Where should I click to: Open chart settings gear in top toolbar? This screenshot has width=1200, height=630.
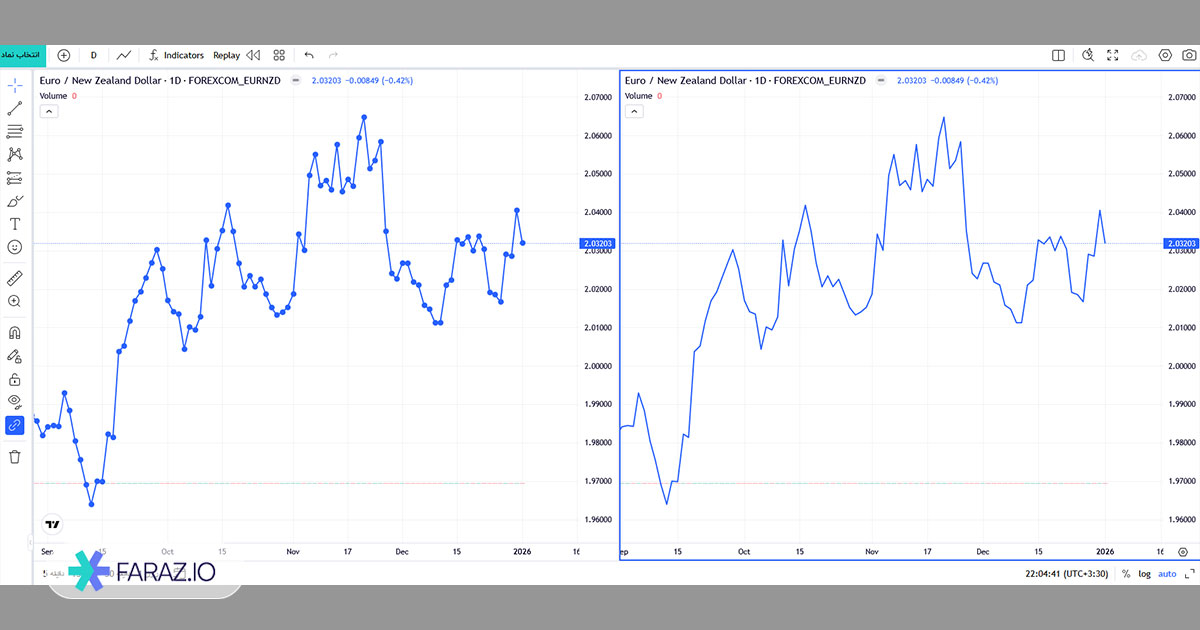[1165, 56]
